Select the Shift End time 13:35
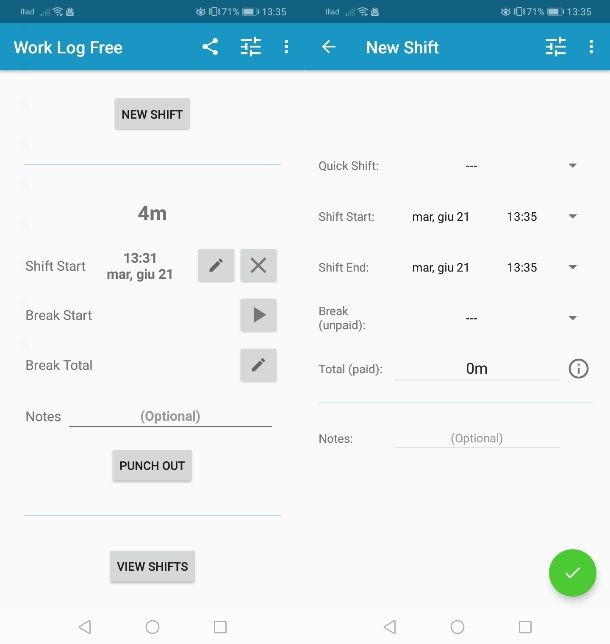This screenshot has width=610, height=644. pos(522,267)
